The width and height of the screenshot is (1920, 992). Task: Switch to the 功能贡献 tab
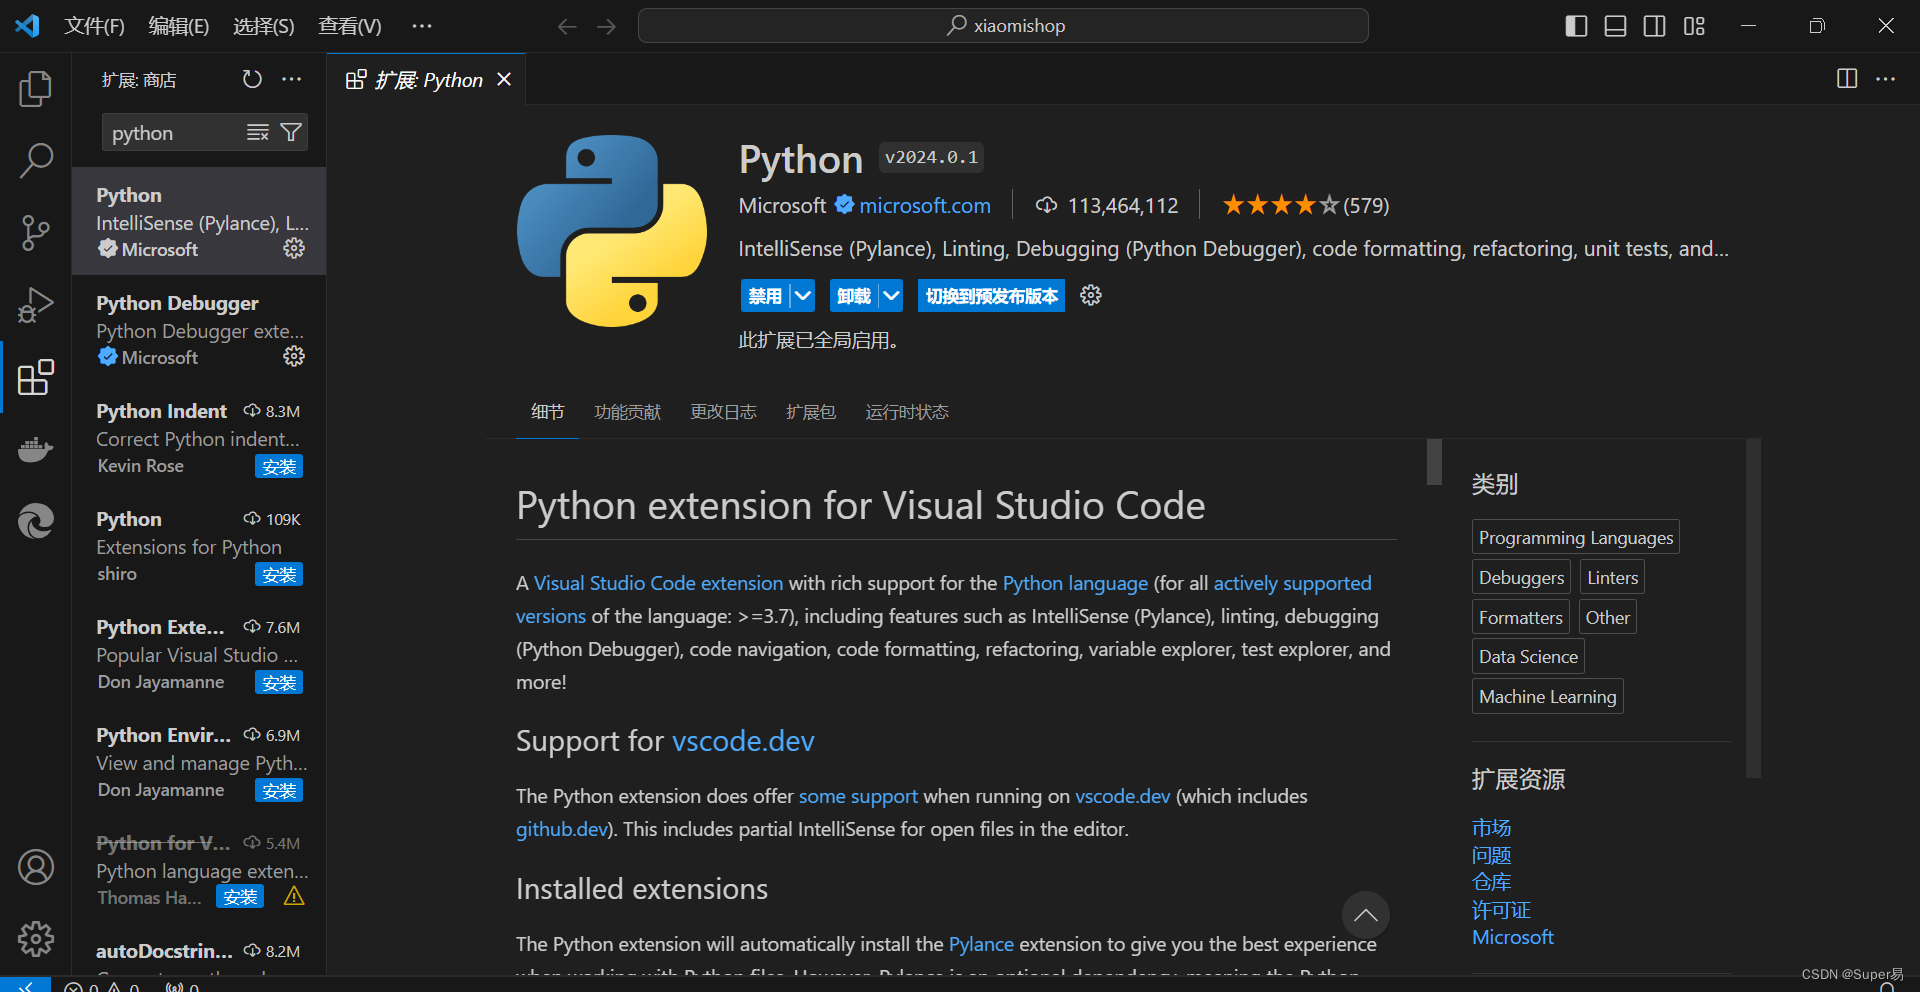click(x=627, y=411)
